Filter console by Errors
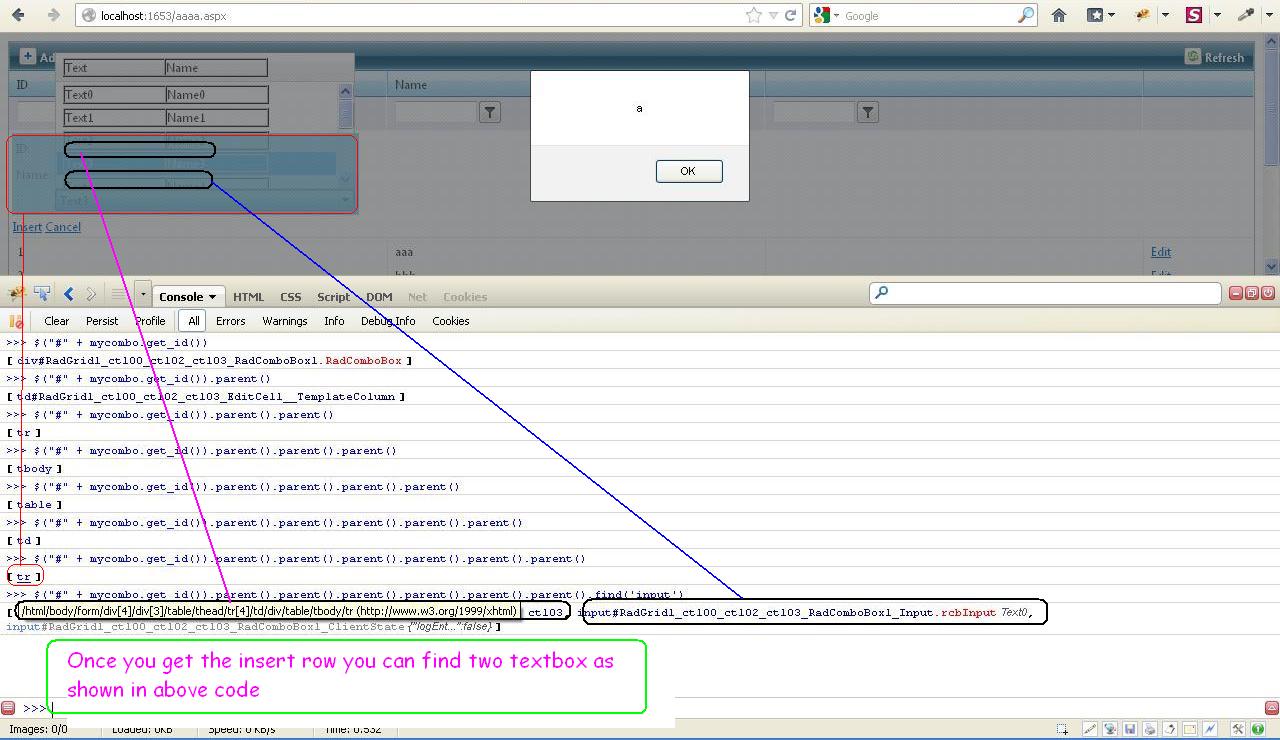This screenshot has height=740, width=1280. click(230, 321)
